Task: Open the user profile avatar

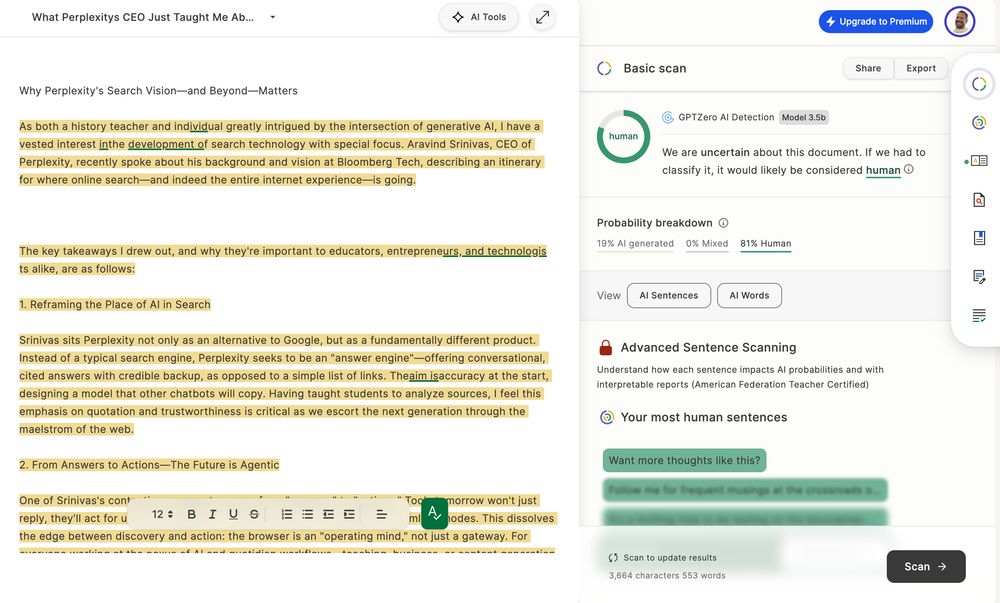Action: 959,22
